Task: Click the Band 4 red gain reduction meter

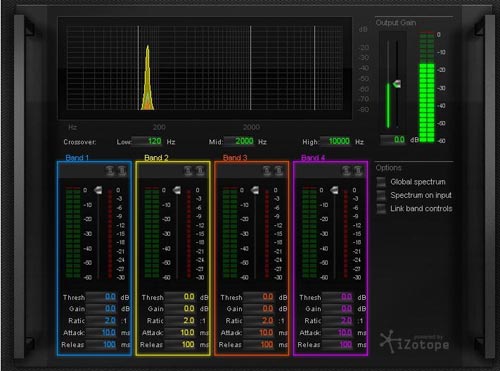Action: 346,234
